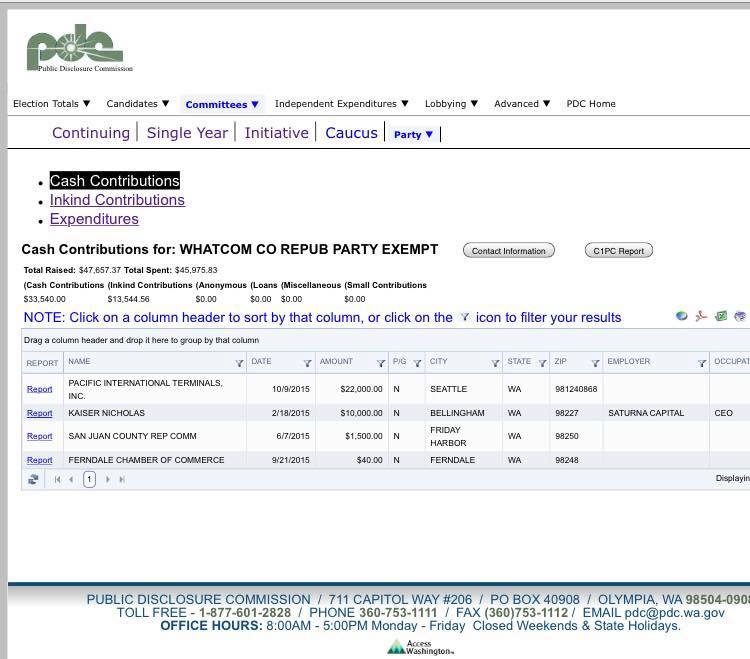Go to the Expenditures link
This screenshot has height=659, width=750.
pos(94,219)
